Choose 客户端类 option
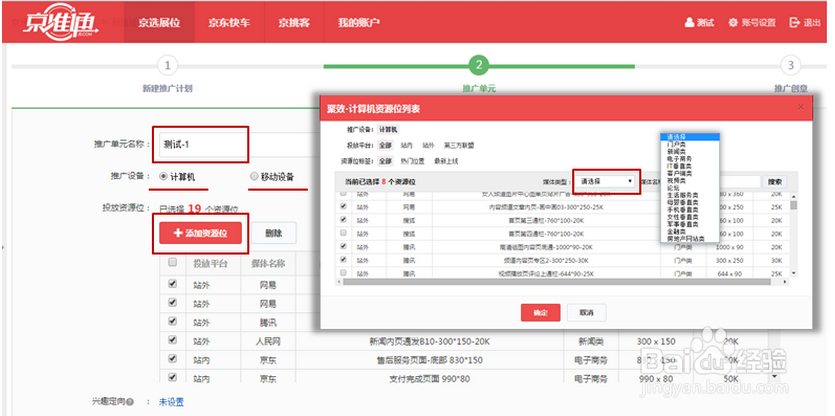Image resolution: width=835 pixels, height=416 pixels. click(x=690, y=174)
